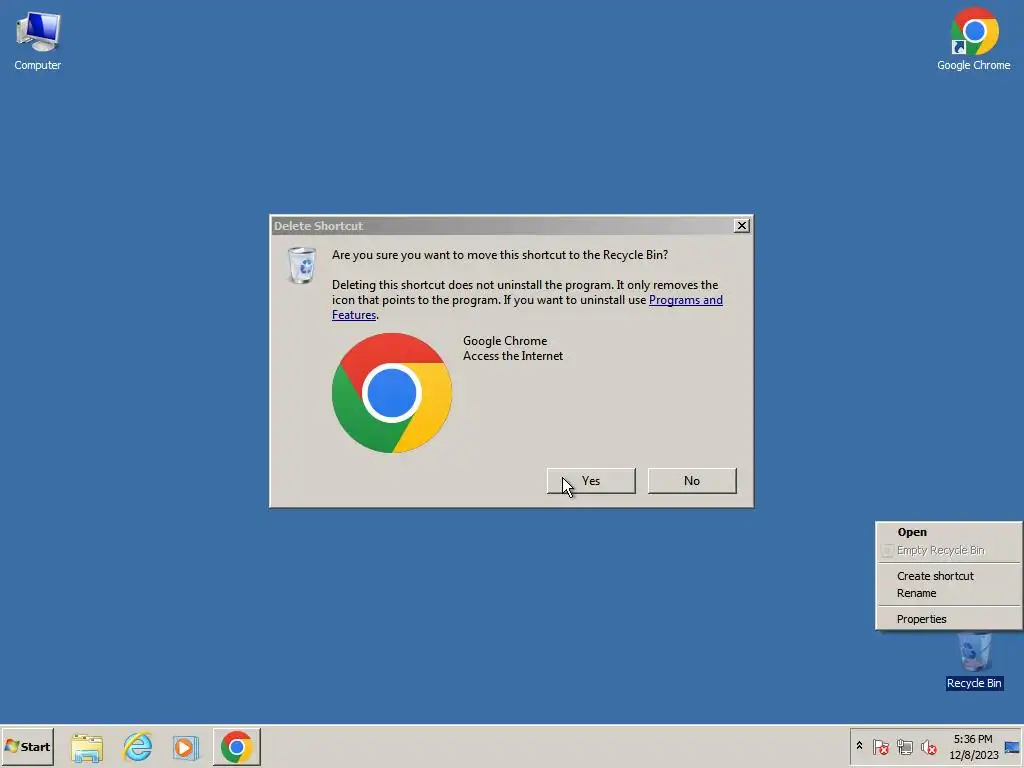Launch Windows Explorer from the taskbar

pyautogui.click(x=87, y=747)
